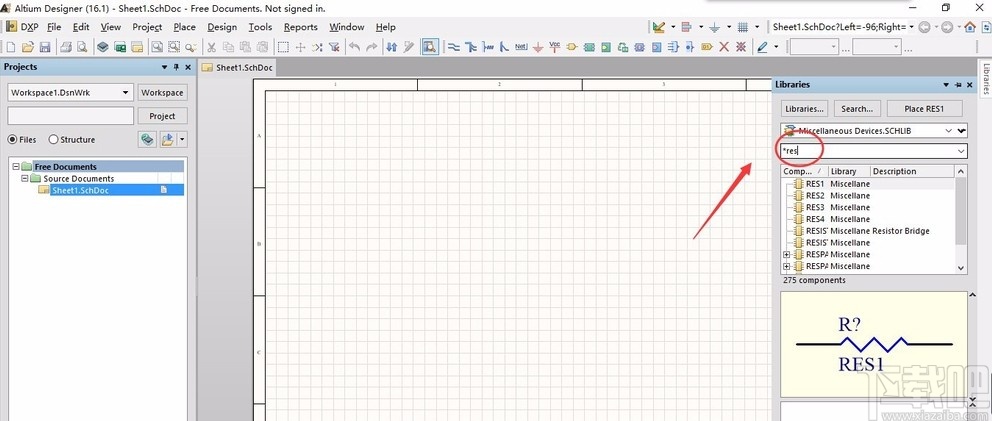Select the Structure radio button
Image resolution: width=992 pixels, height=421 pixels.
click(53, 139)
